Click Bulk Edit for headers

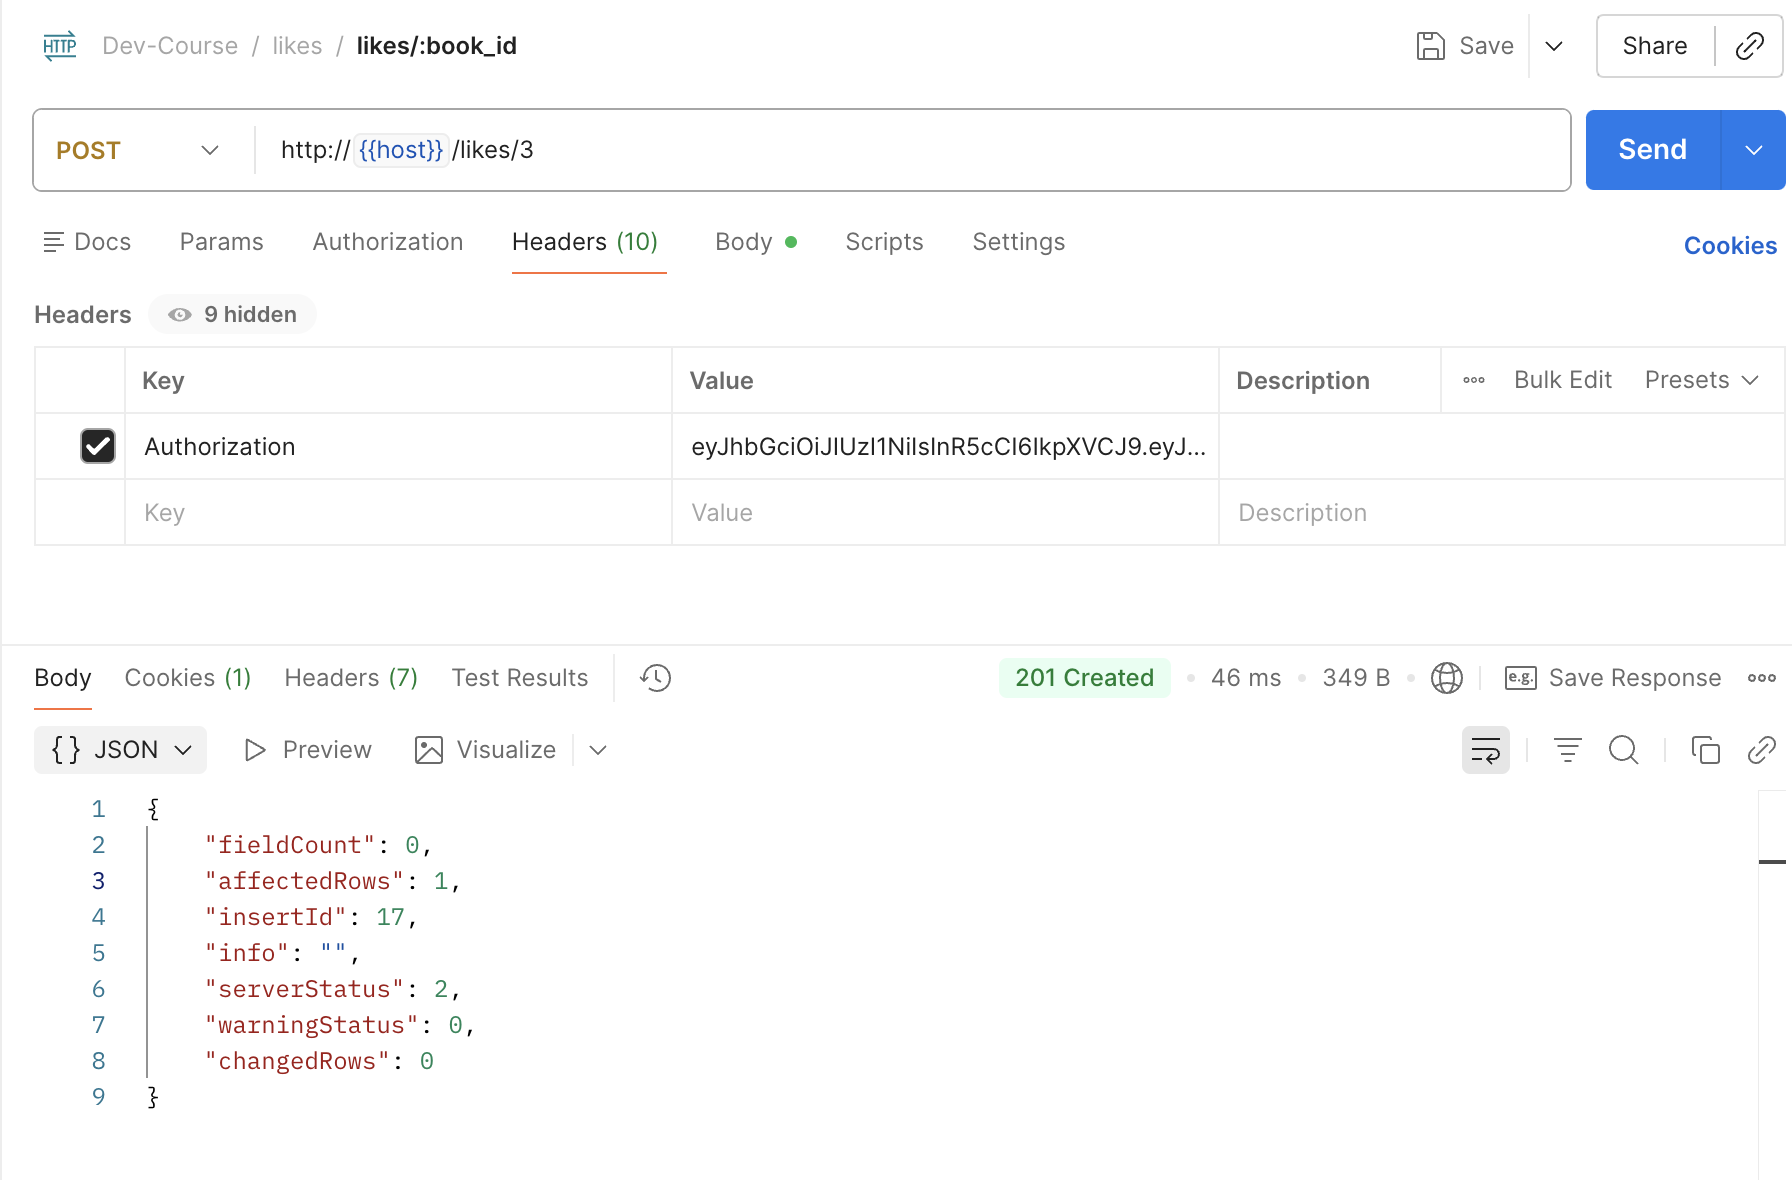click(x=1562, y=380)
